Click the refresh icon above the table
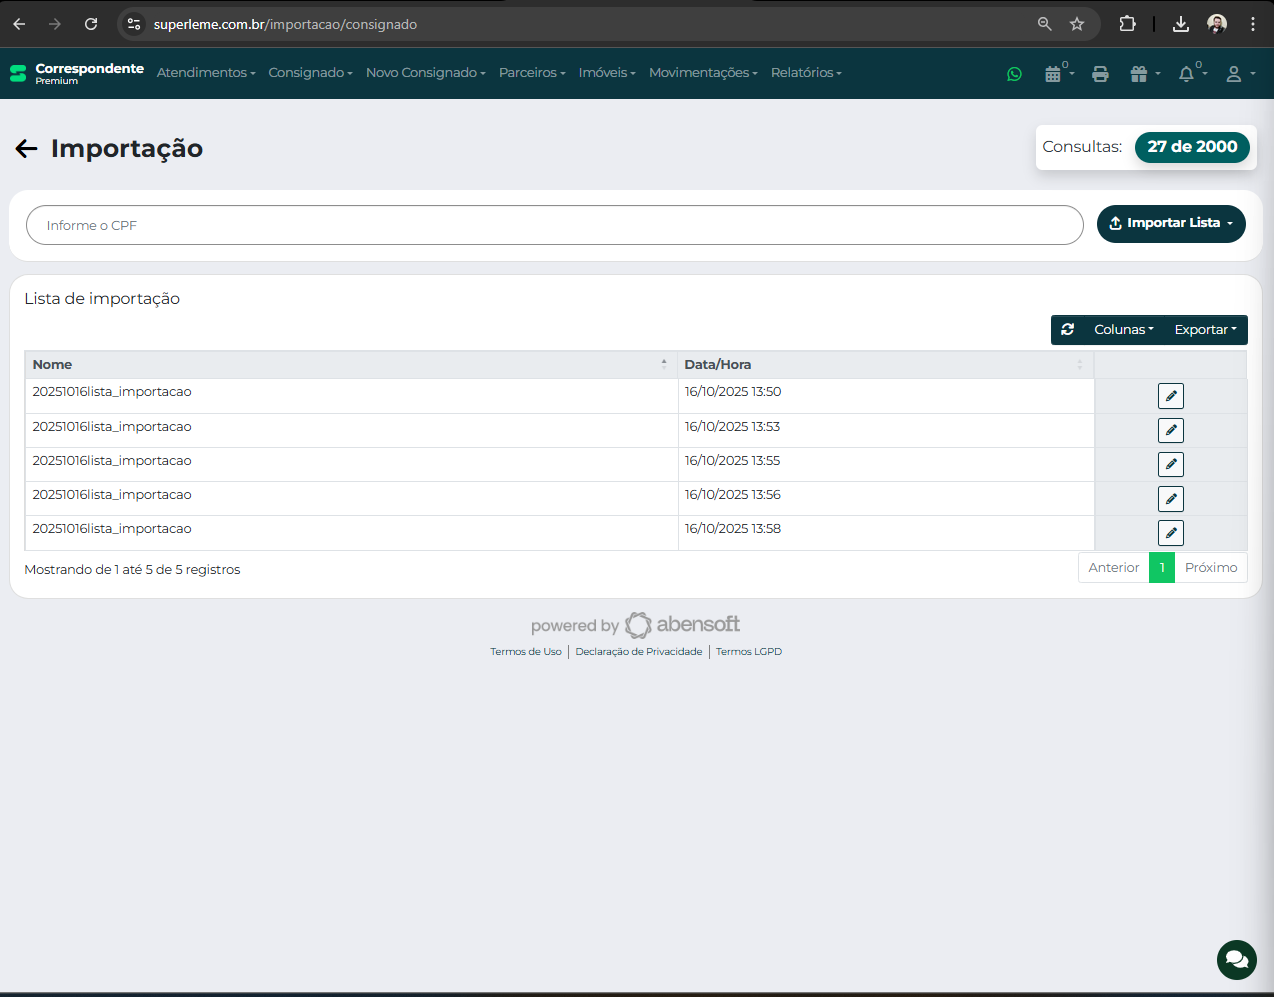 coord(1068,329)
